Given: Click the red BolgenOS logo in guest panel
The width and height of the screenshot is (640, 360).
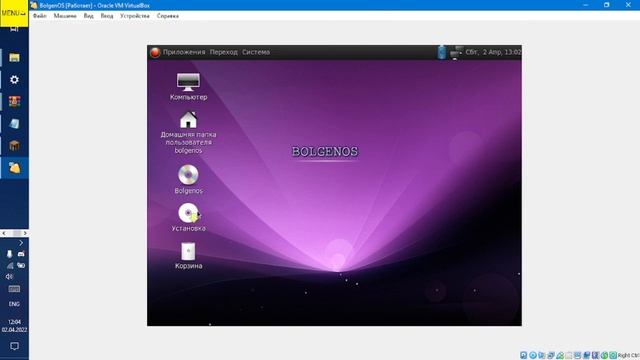Looking at the screenshot, I should [x=155, y=52].
